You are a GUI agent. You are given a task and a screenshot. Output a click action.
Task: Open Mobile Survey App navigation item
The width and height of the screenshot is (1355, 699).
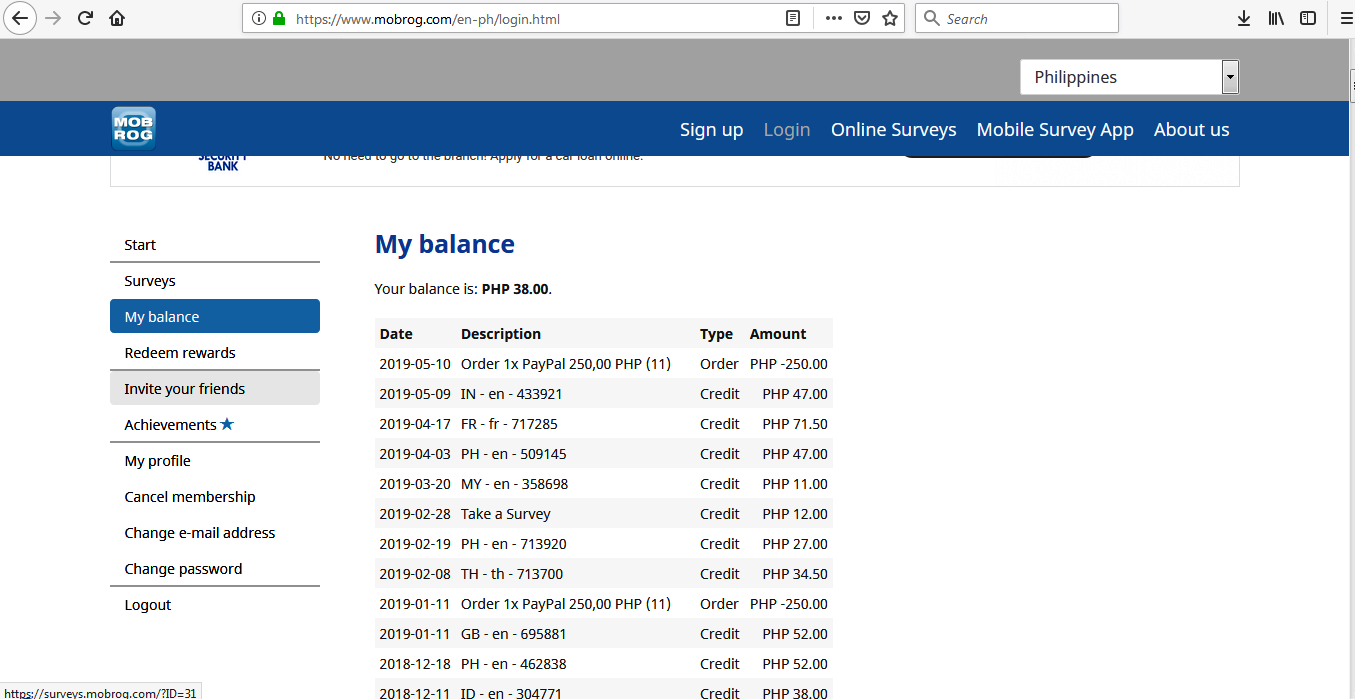(x=1055, y=129)
